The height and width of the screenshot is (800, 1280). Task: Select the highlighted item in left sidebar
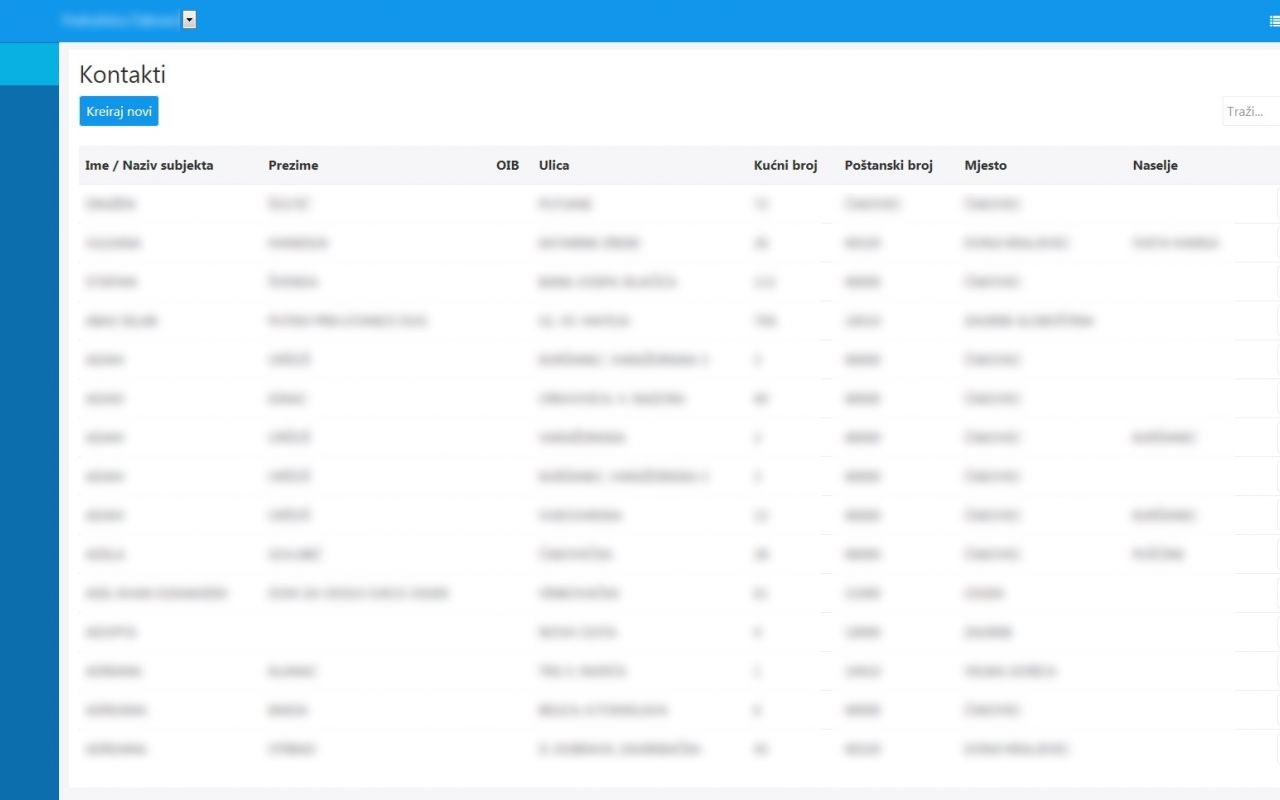click(x=29, y=64)
